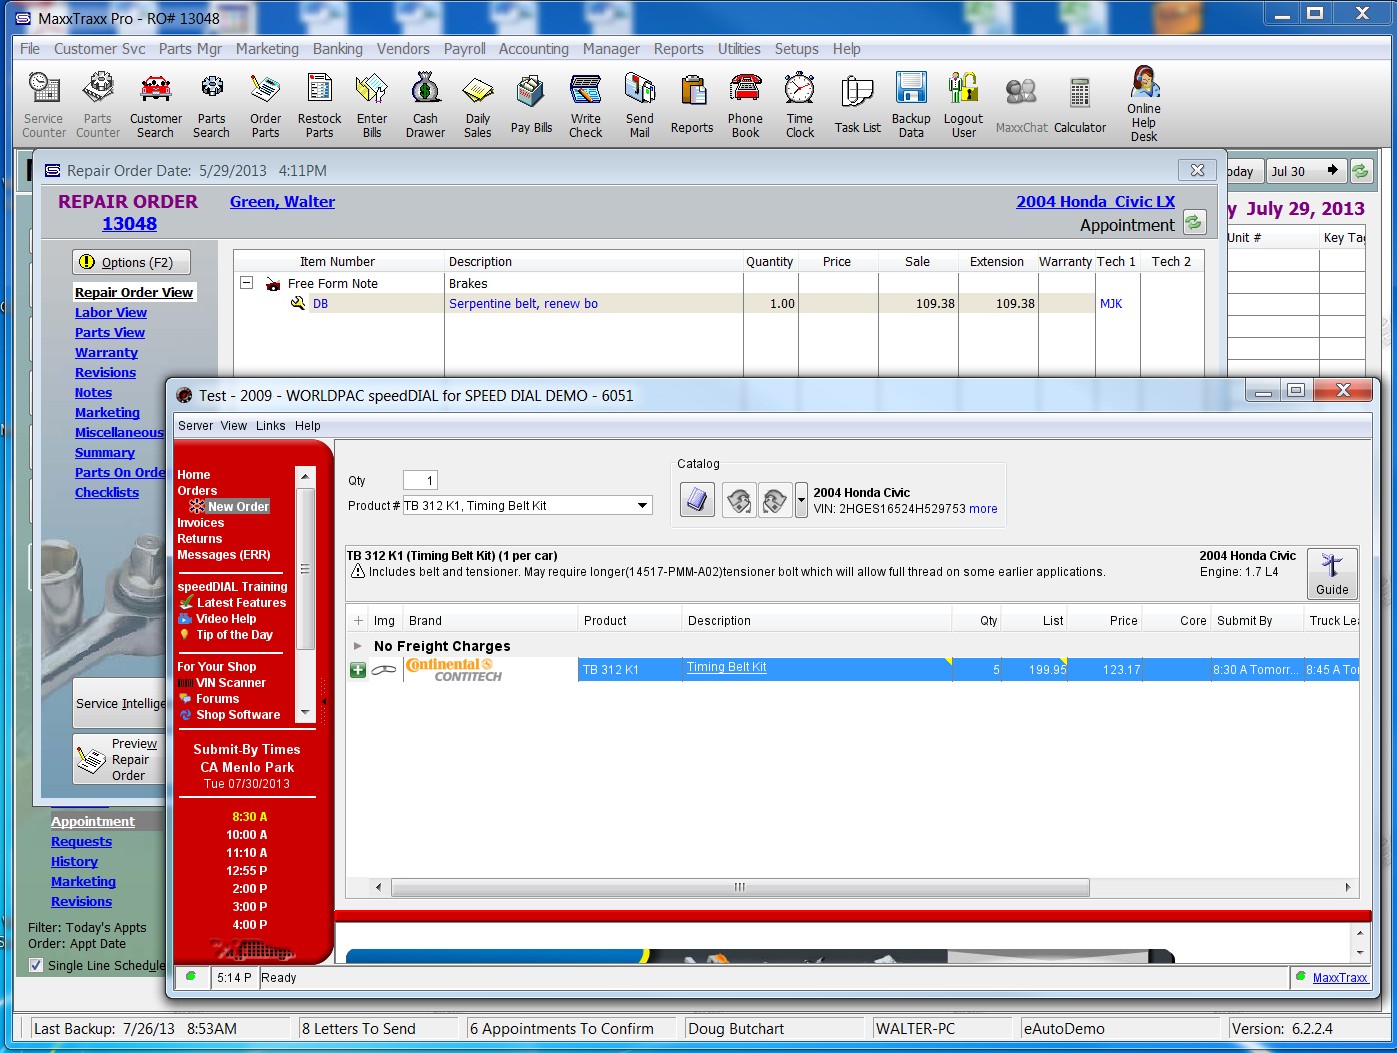Refresh the Appointment status icon
Viewport: 1397px width, 1053px height.
coord(1195,222)
